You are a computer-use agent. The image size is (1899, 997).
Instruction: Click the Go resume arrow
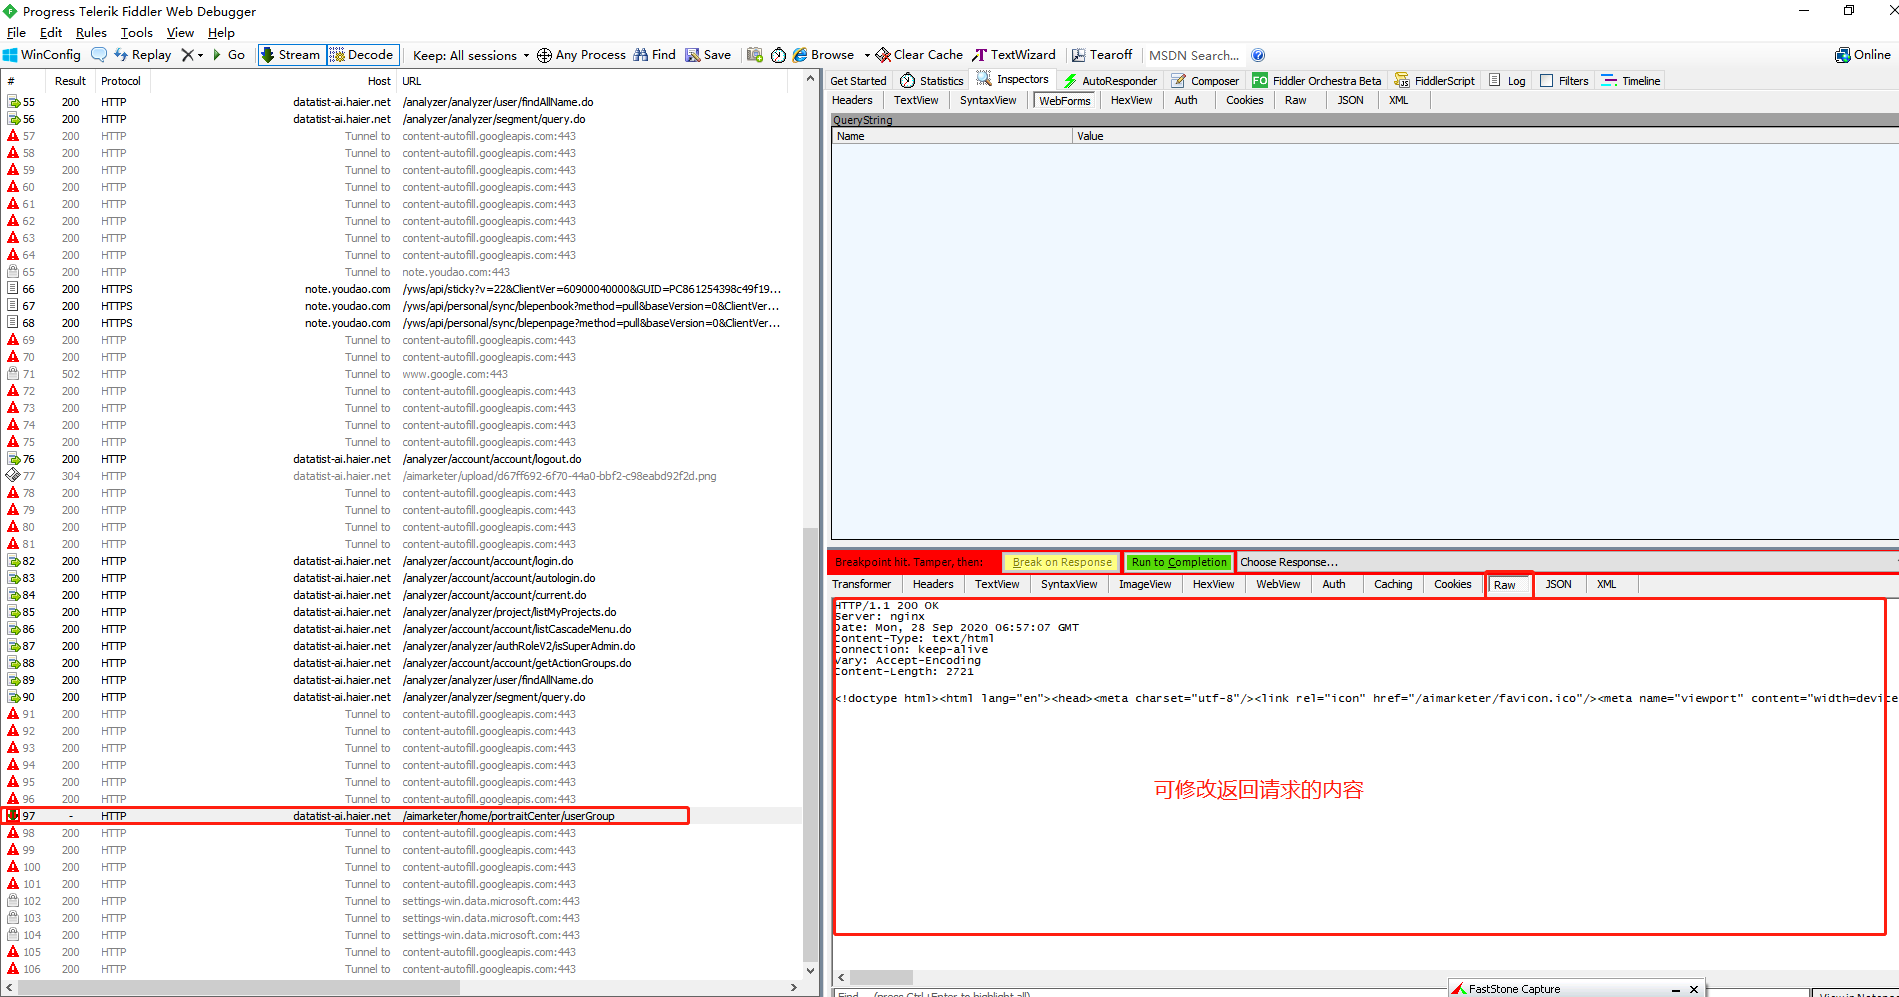click(217, 55)
